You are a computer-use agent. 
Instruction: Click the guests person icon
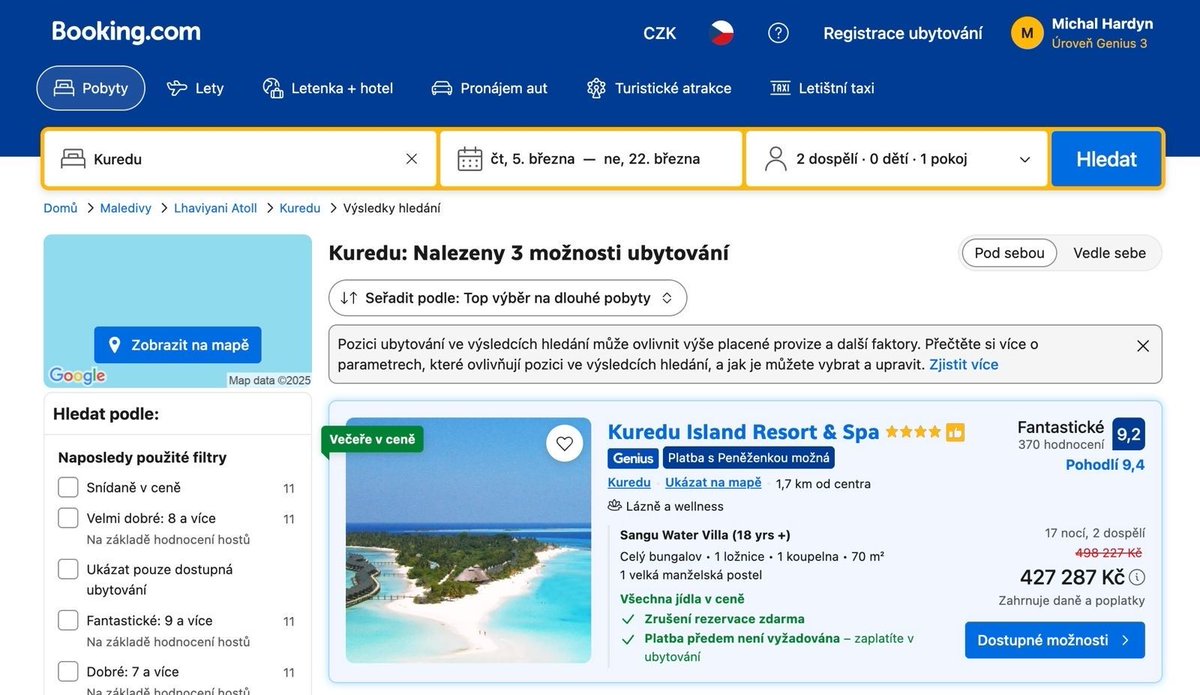click(x=775, y=159)
